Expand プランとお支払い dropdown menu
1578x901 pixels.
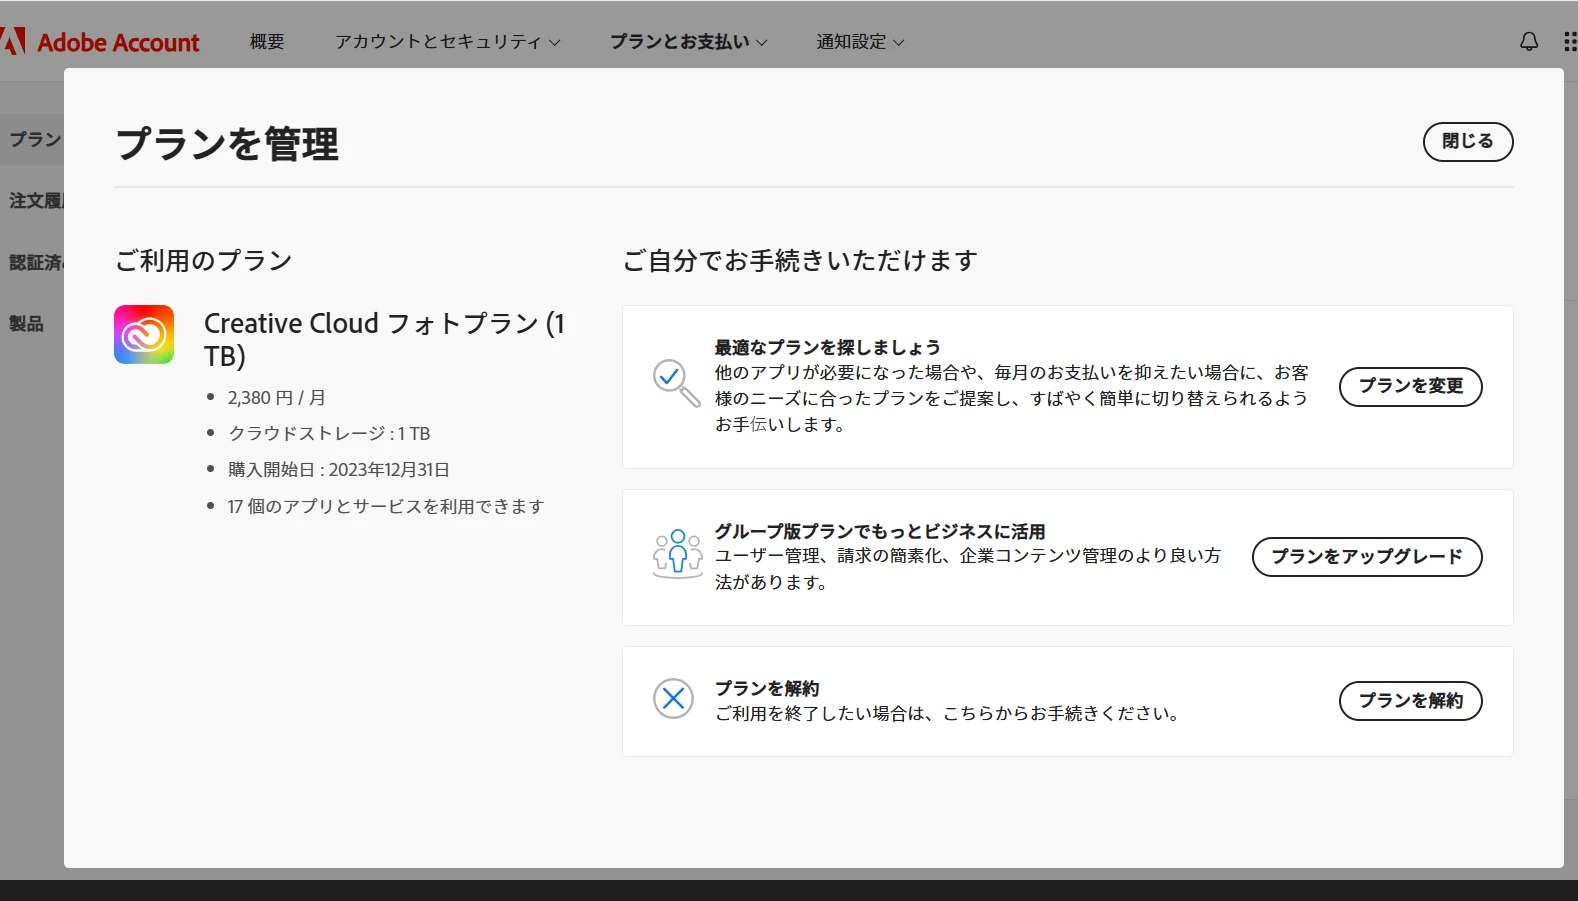click(x=688, y=42)
